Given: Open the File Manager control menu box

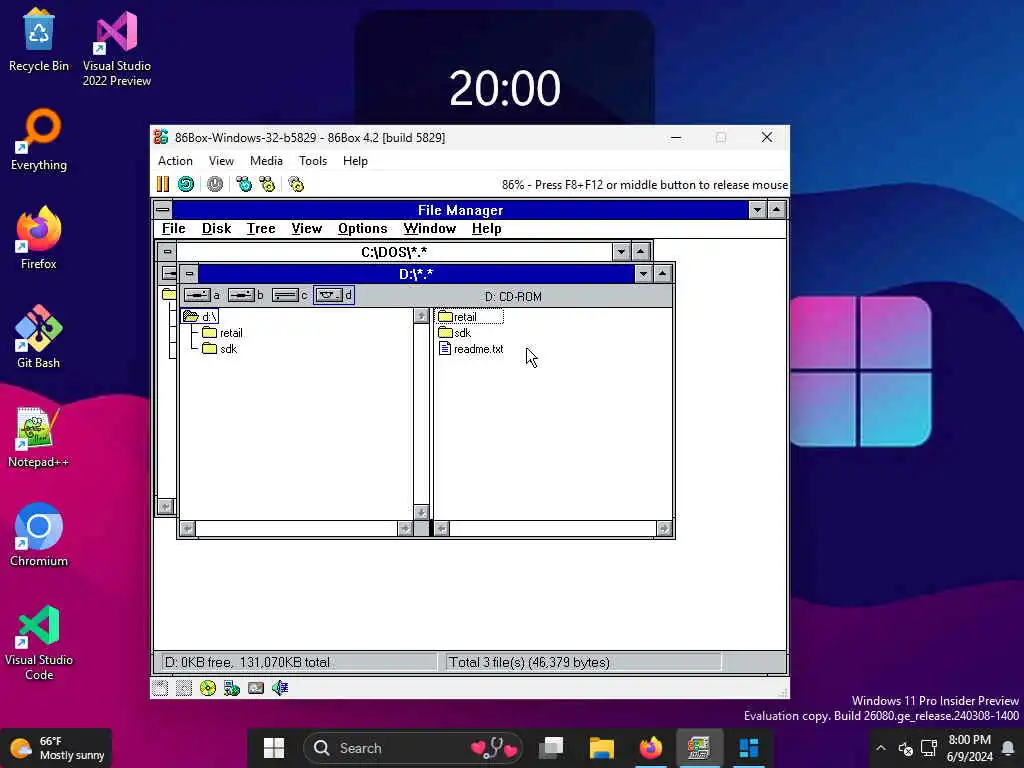Looking at the screenshot, I should click(163, 210).
